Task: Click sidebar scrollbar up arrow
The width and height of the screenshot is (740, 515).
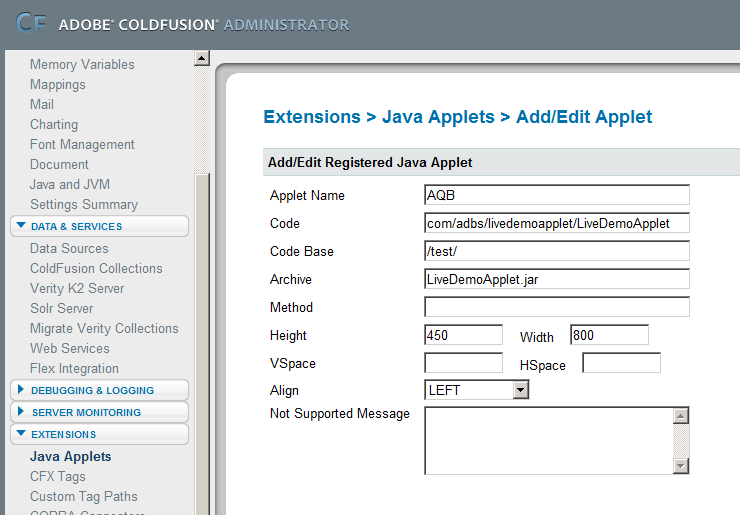Action: coord(202,59)
